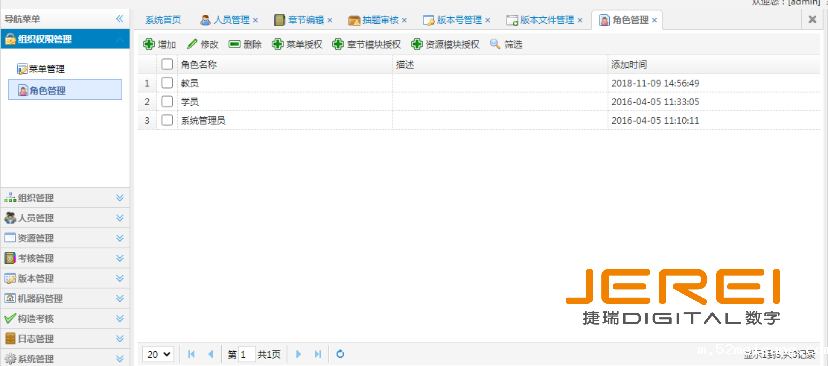Click timestamp 2016-04-05 11:10:11
Viewport: 828px width, 366px height.
pyautogui.click(x=655, y=120)
